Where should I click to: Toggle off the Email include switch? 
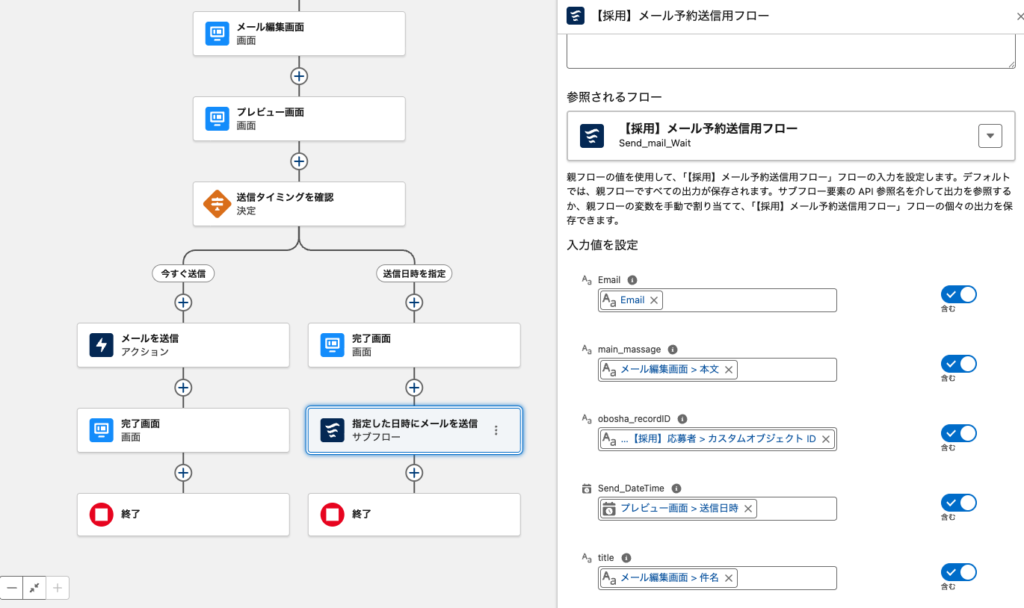[958, 295]
